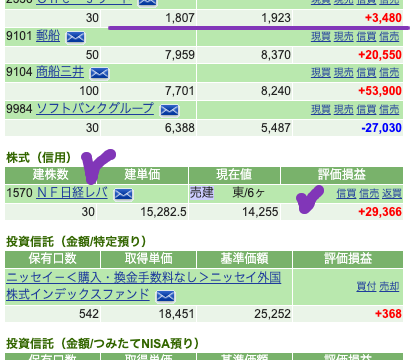415x360 pixels.
Task: Click the mail icon next to 郵船
Action: pos(75,37)
